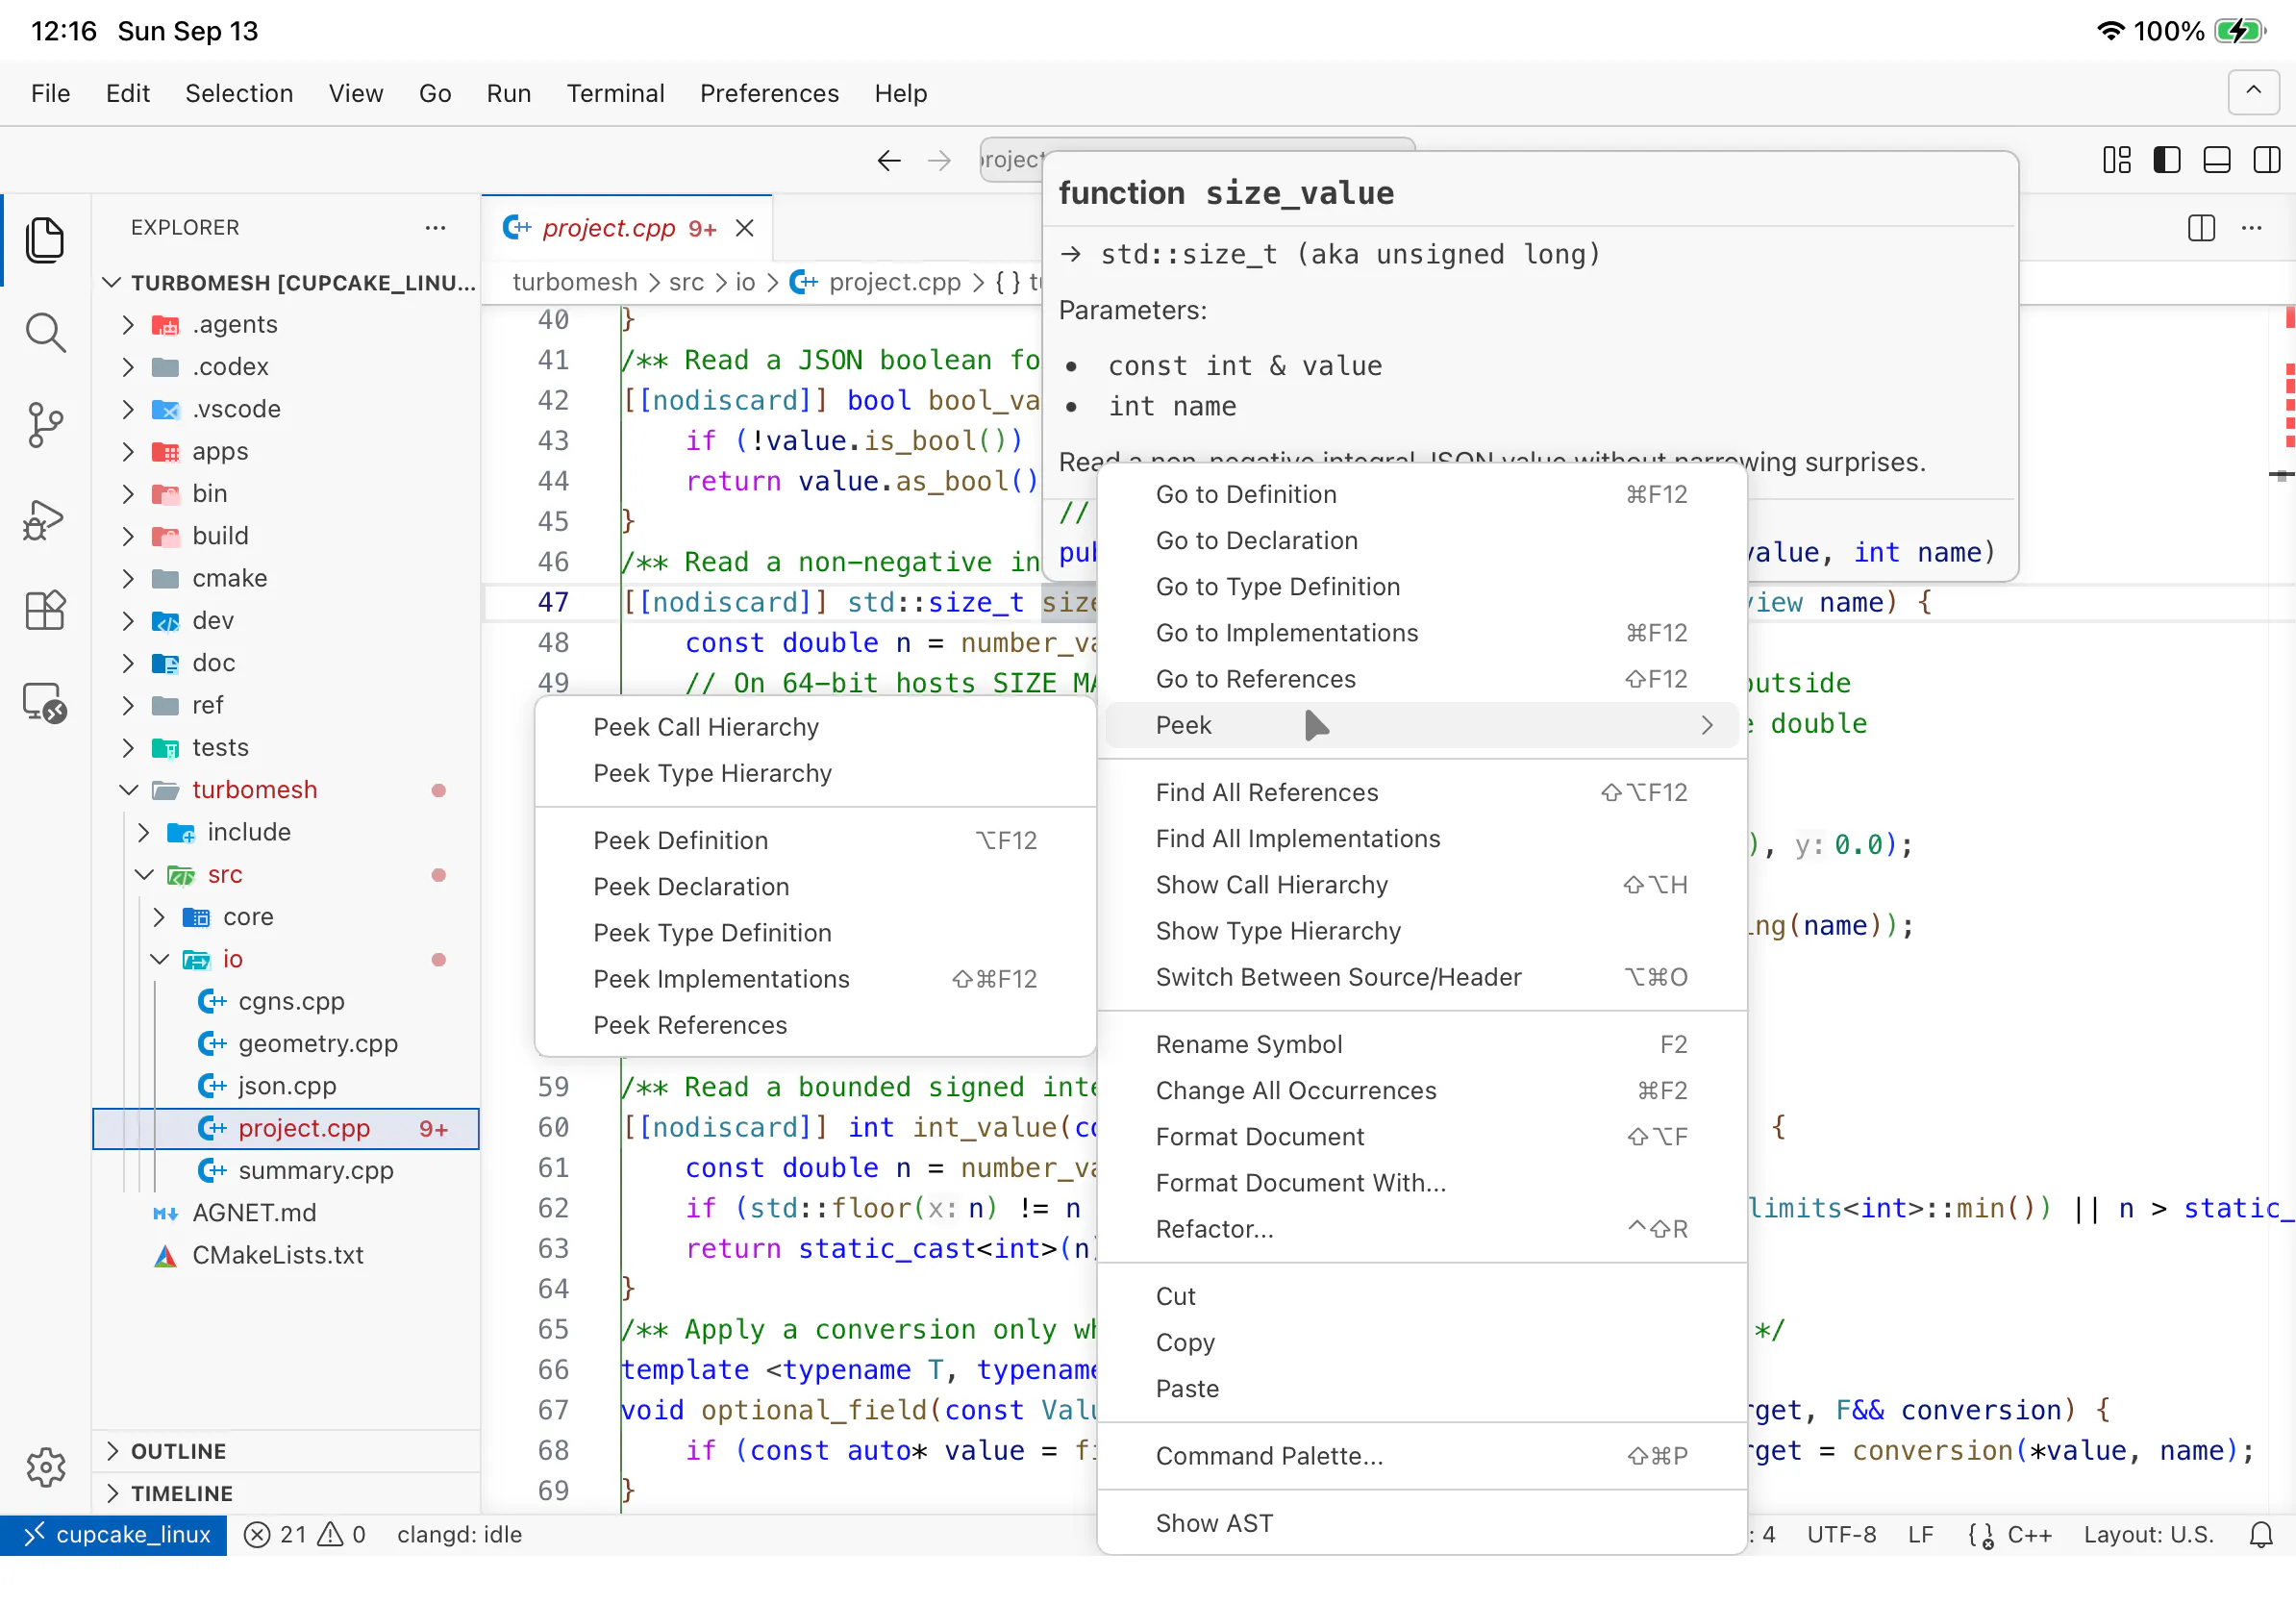2296x1604 pixels.
Task: Expand the build folder
Action: click(285, 536)
